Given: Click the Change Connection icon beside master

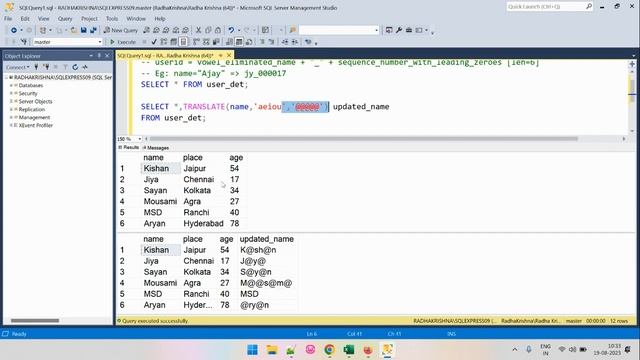Looking at the screenshot, I should click(24, 42).
